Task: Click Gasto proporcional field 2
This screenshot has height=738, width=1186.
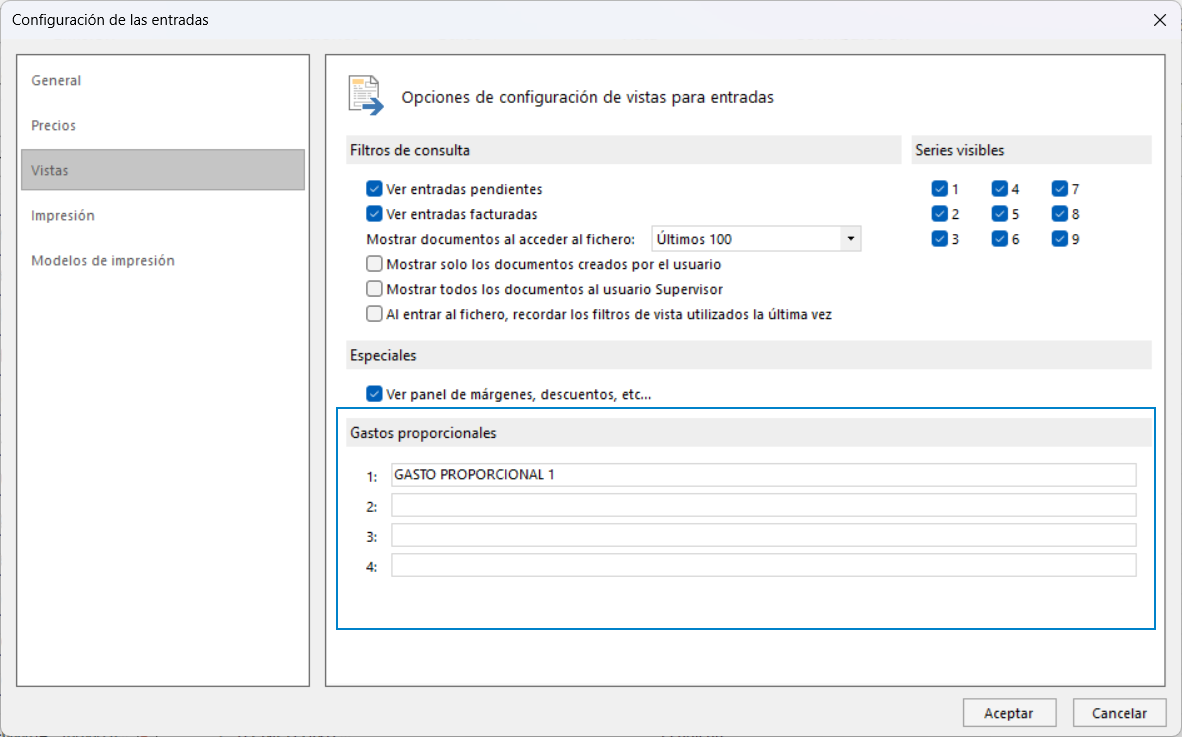Action: (x=763, y=505)
